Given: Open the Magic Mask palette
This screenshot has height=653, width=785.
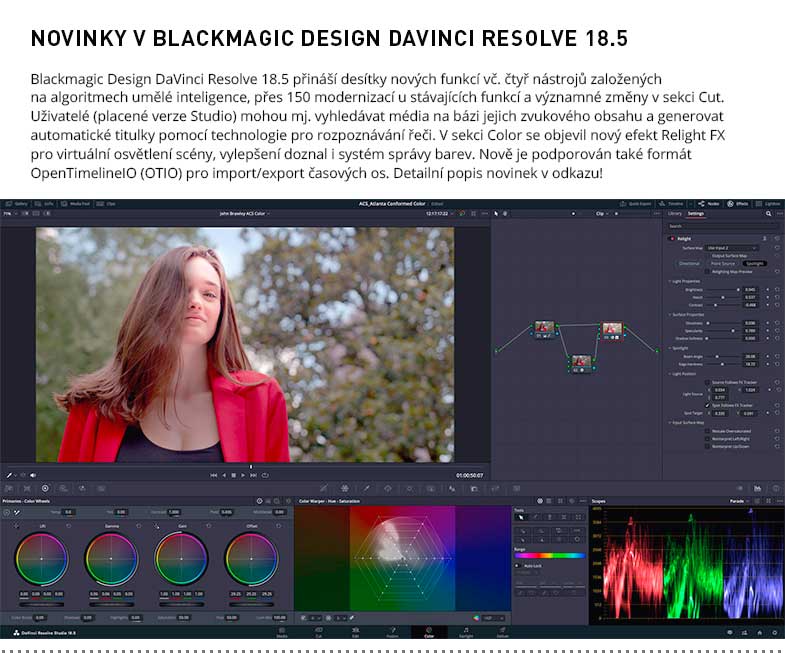Looking at the screenshot, I should 431,488.
